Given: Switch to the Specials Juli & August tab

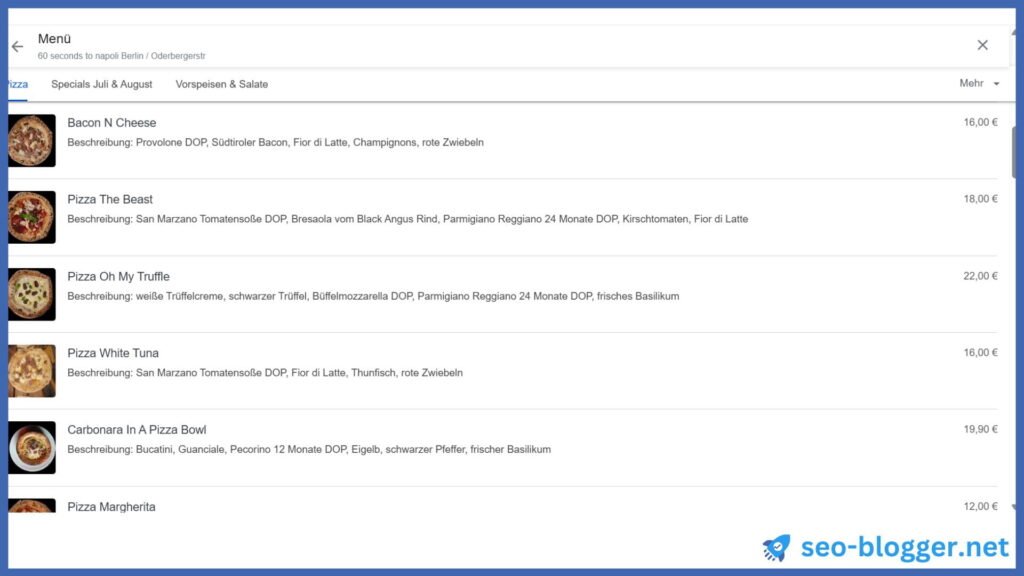Looking at the screenshot, I should 102,84.
